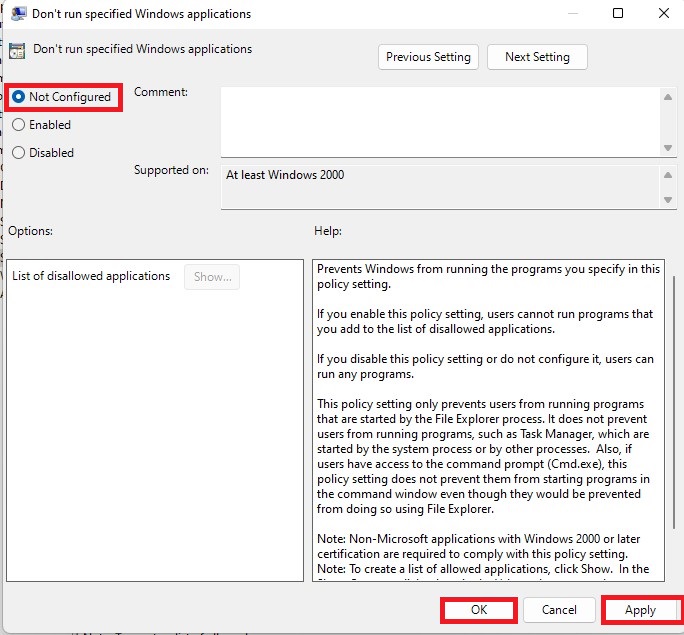Image resolution: width=684 pixels, height=635 pixels.
Task: Cancel the policy dialog
Action: tap(559, 610)
